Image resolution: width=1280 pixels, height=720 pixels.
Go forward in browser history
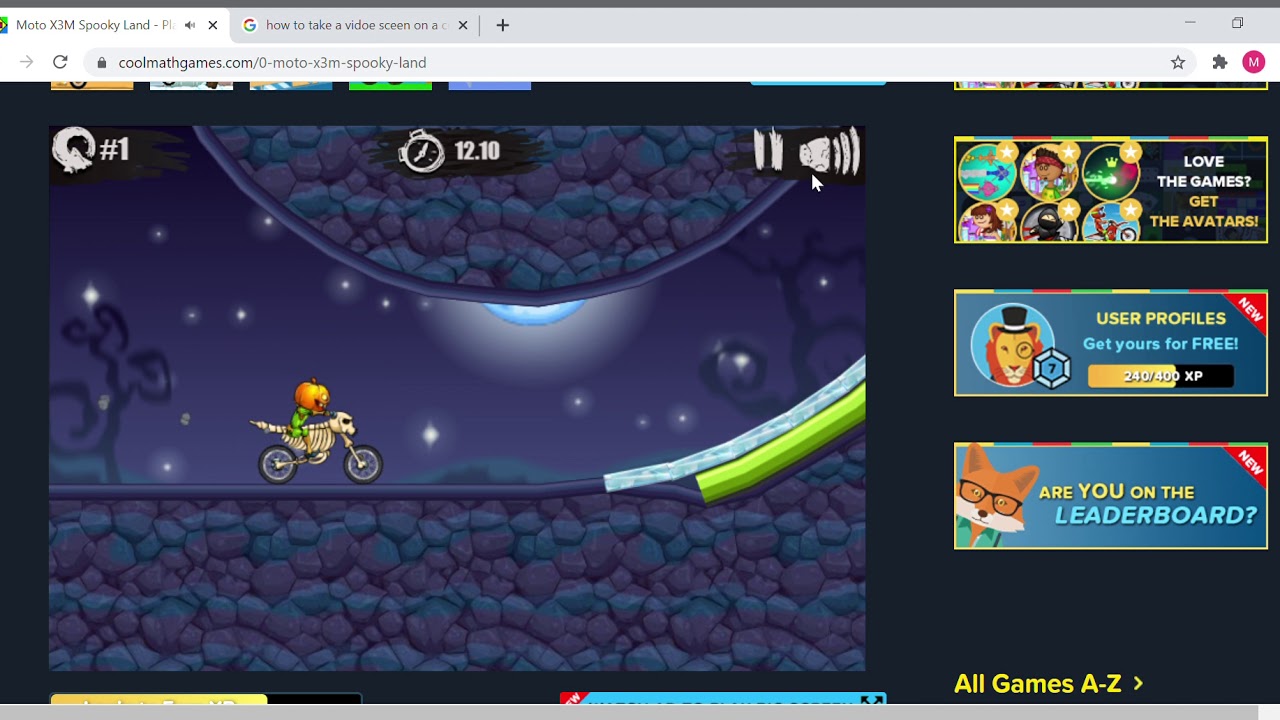(x=26, y=62)
